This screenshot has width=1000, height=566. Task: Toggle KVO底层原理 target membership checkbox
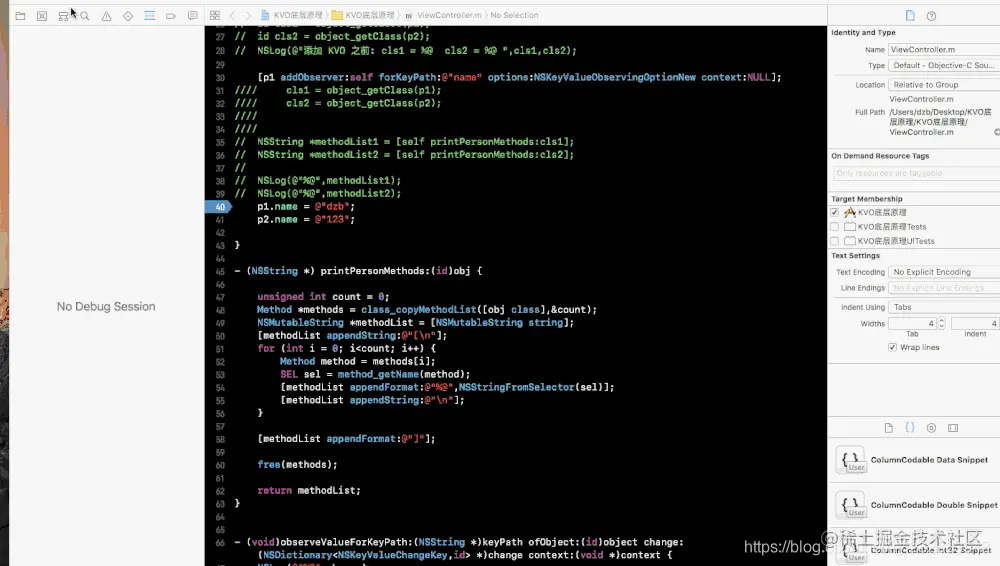click(834, 212)
